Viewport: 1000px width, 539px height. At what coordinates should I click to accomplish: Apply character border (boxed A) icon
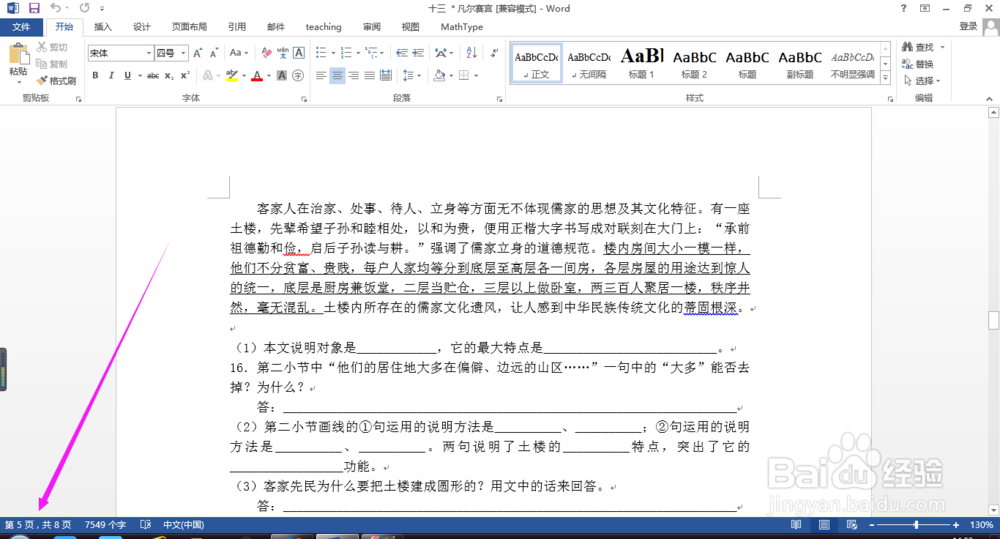tap(298, 53)
